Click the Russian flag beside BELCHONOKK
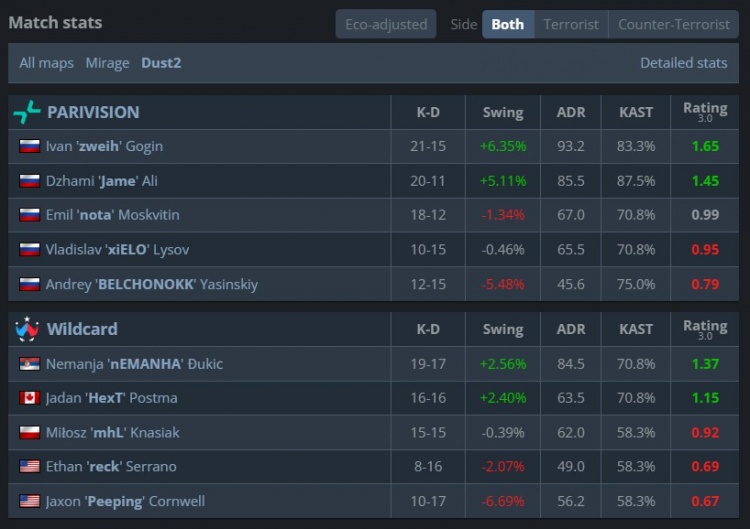Image resolution: width=750 pixels, height=529 pixels. (29, 284)
